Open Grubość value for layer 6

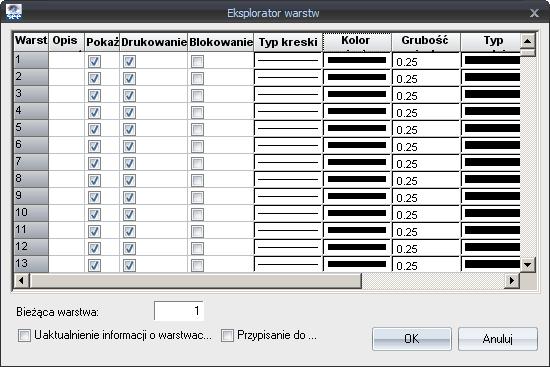click(426, 146)
